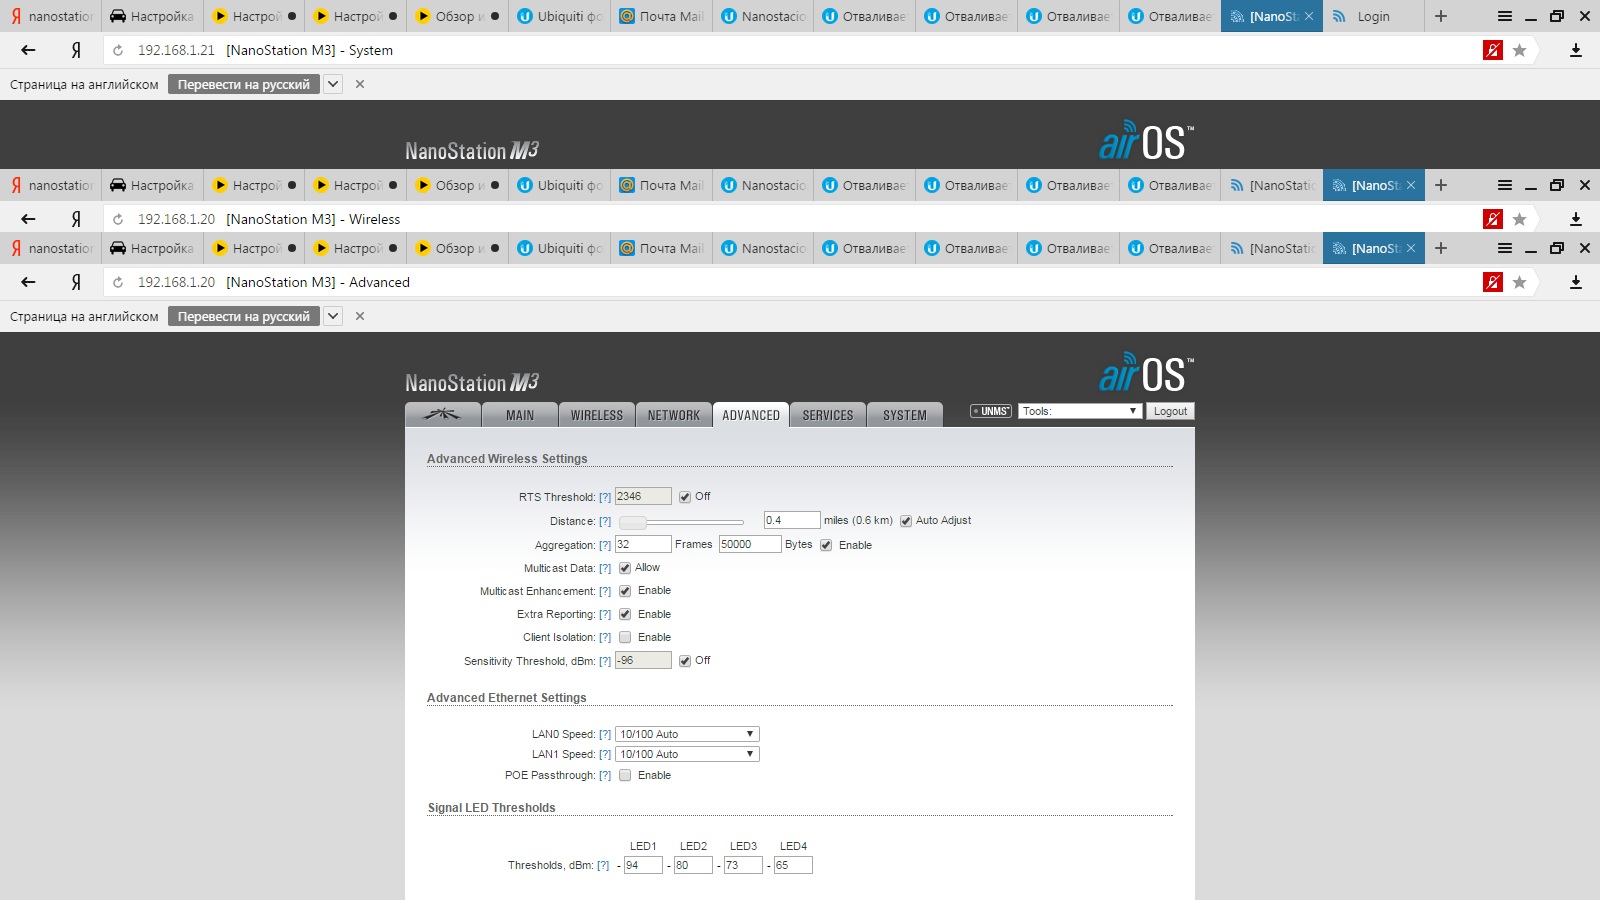Screen dimensions: 1600x900
Task: Click the red Protect icon in the Advanced window address bar
Action: click(x=1493, y=282)
